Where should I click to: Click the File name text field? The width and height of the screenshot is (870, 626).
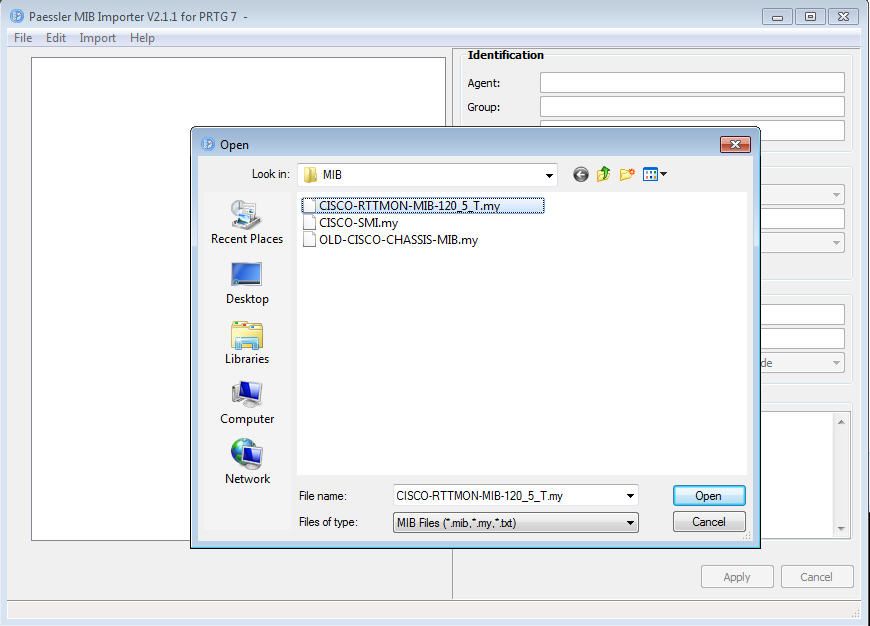pyautogui.click(x=509, y=496)
